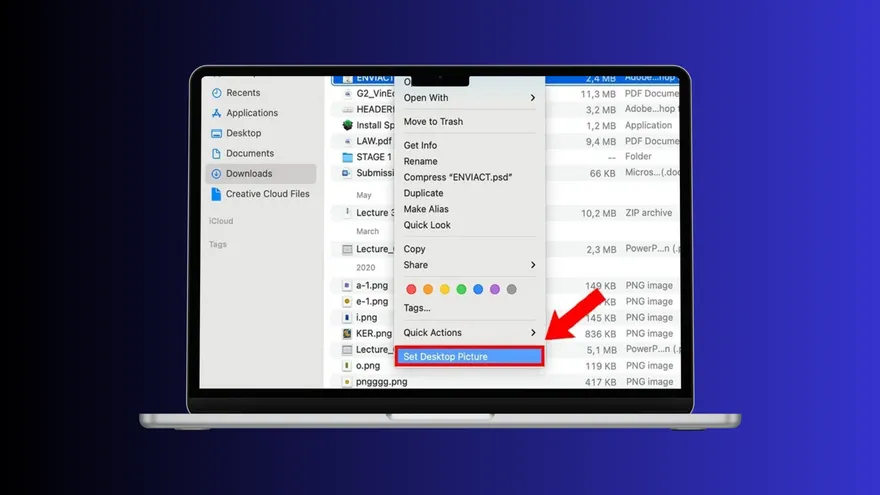The width and height of the screenshot is (880, 495).
Task: Click the "10,2 MB" size cell
Action: tap(598, 213)
